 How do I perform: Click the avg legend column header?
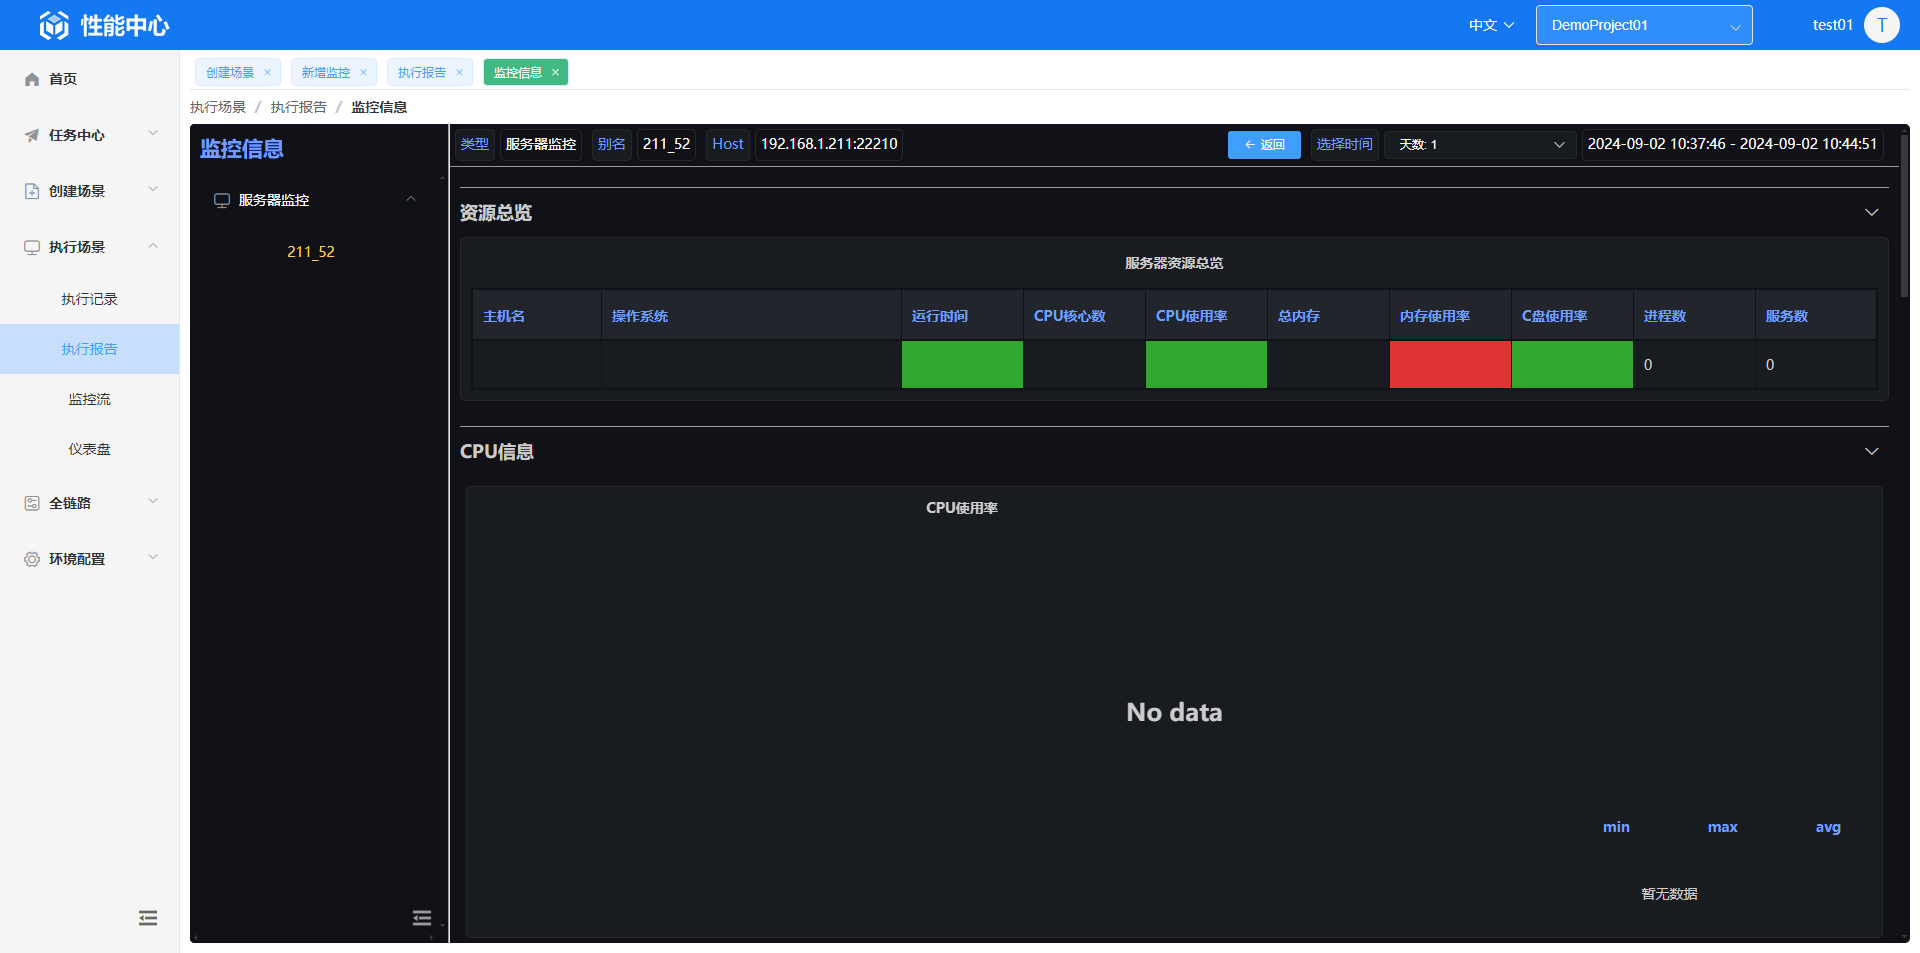(1828, 827)
